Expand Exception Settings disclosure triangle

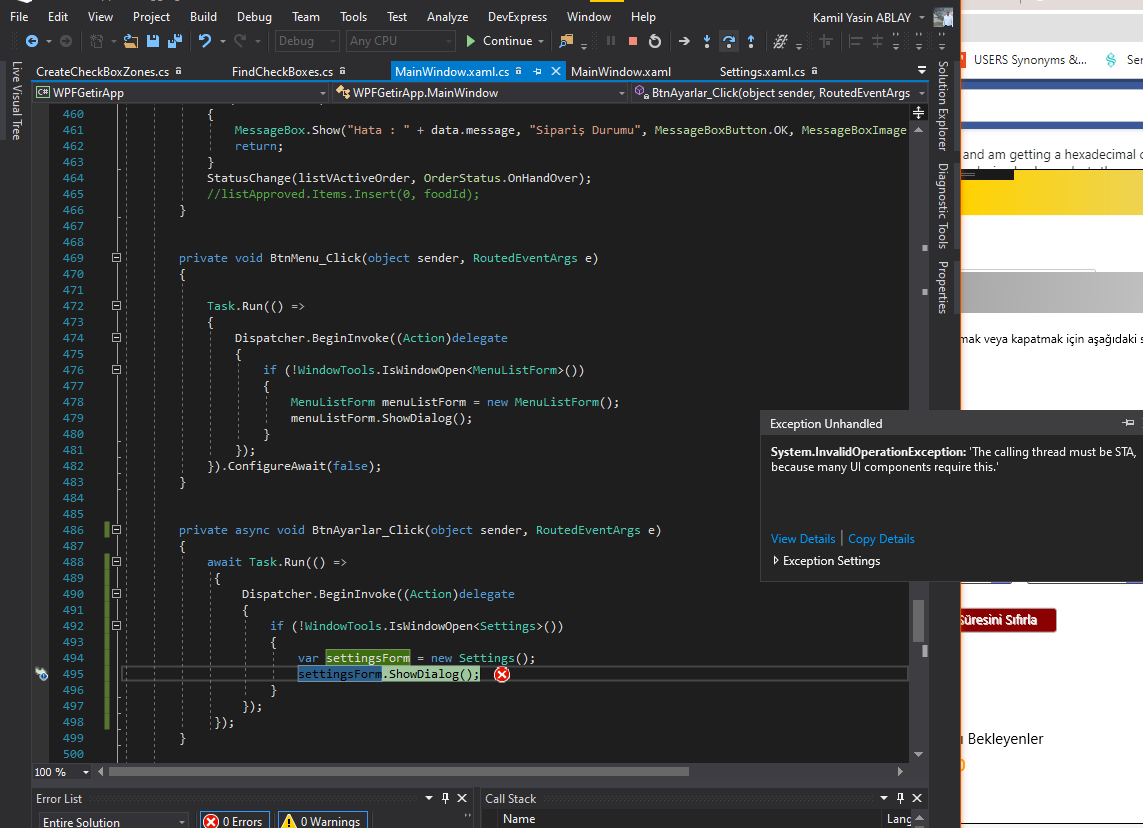pyautogui.click(x=776, y=561)
